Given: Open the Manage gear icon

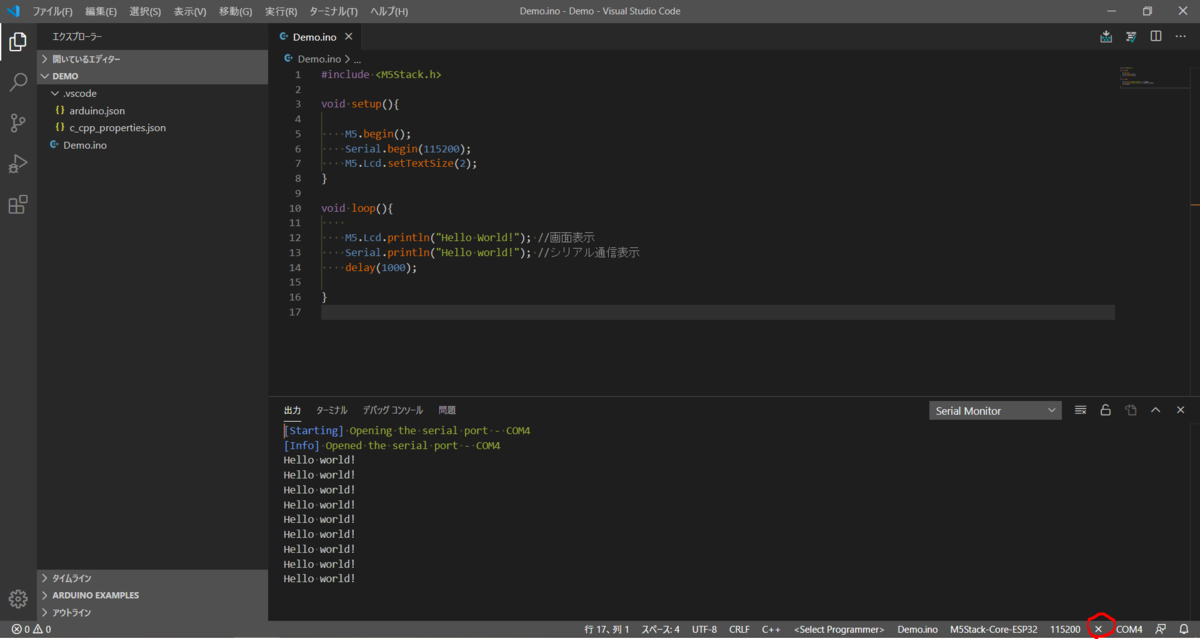Looking at the screenshot, I should [x=18, y=599].
